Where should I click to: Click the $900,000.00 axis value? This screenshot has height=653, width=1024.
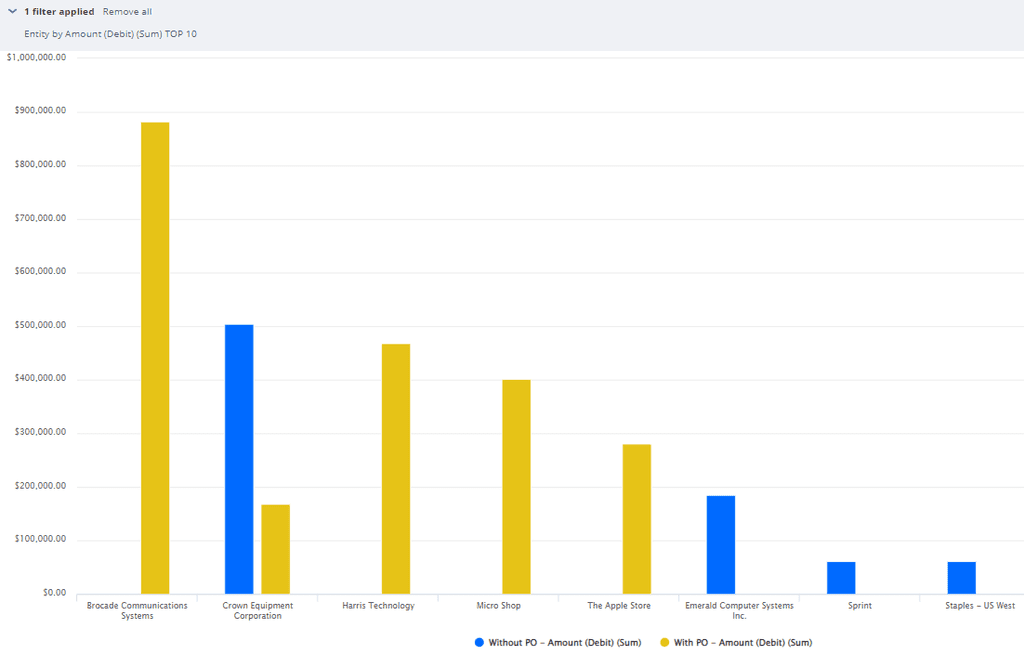40,110
